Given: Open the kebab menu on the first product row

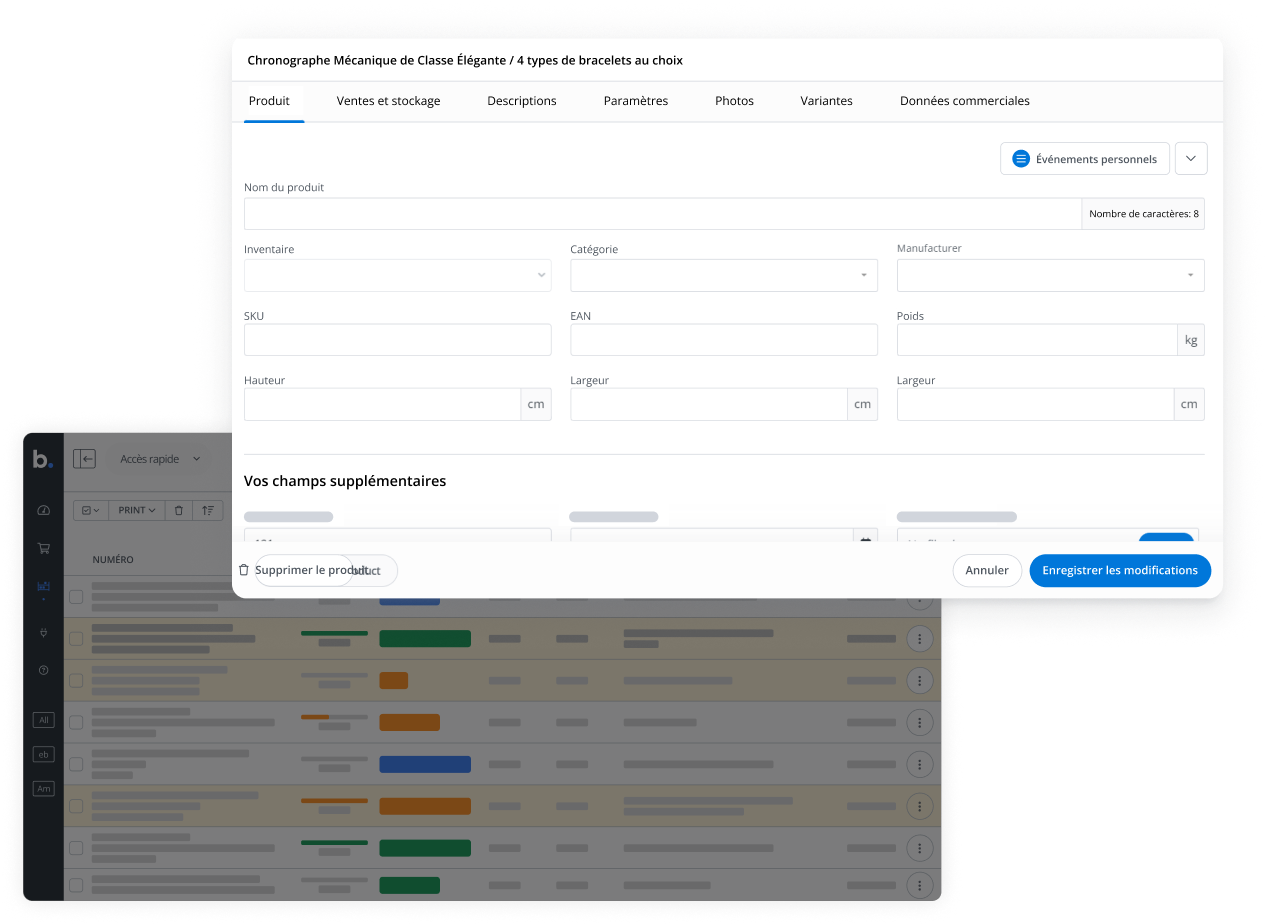Looking at the screenshot, I should [920, 596].
